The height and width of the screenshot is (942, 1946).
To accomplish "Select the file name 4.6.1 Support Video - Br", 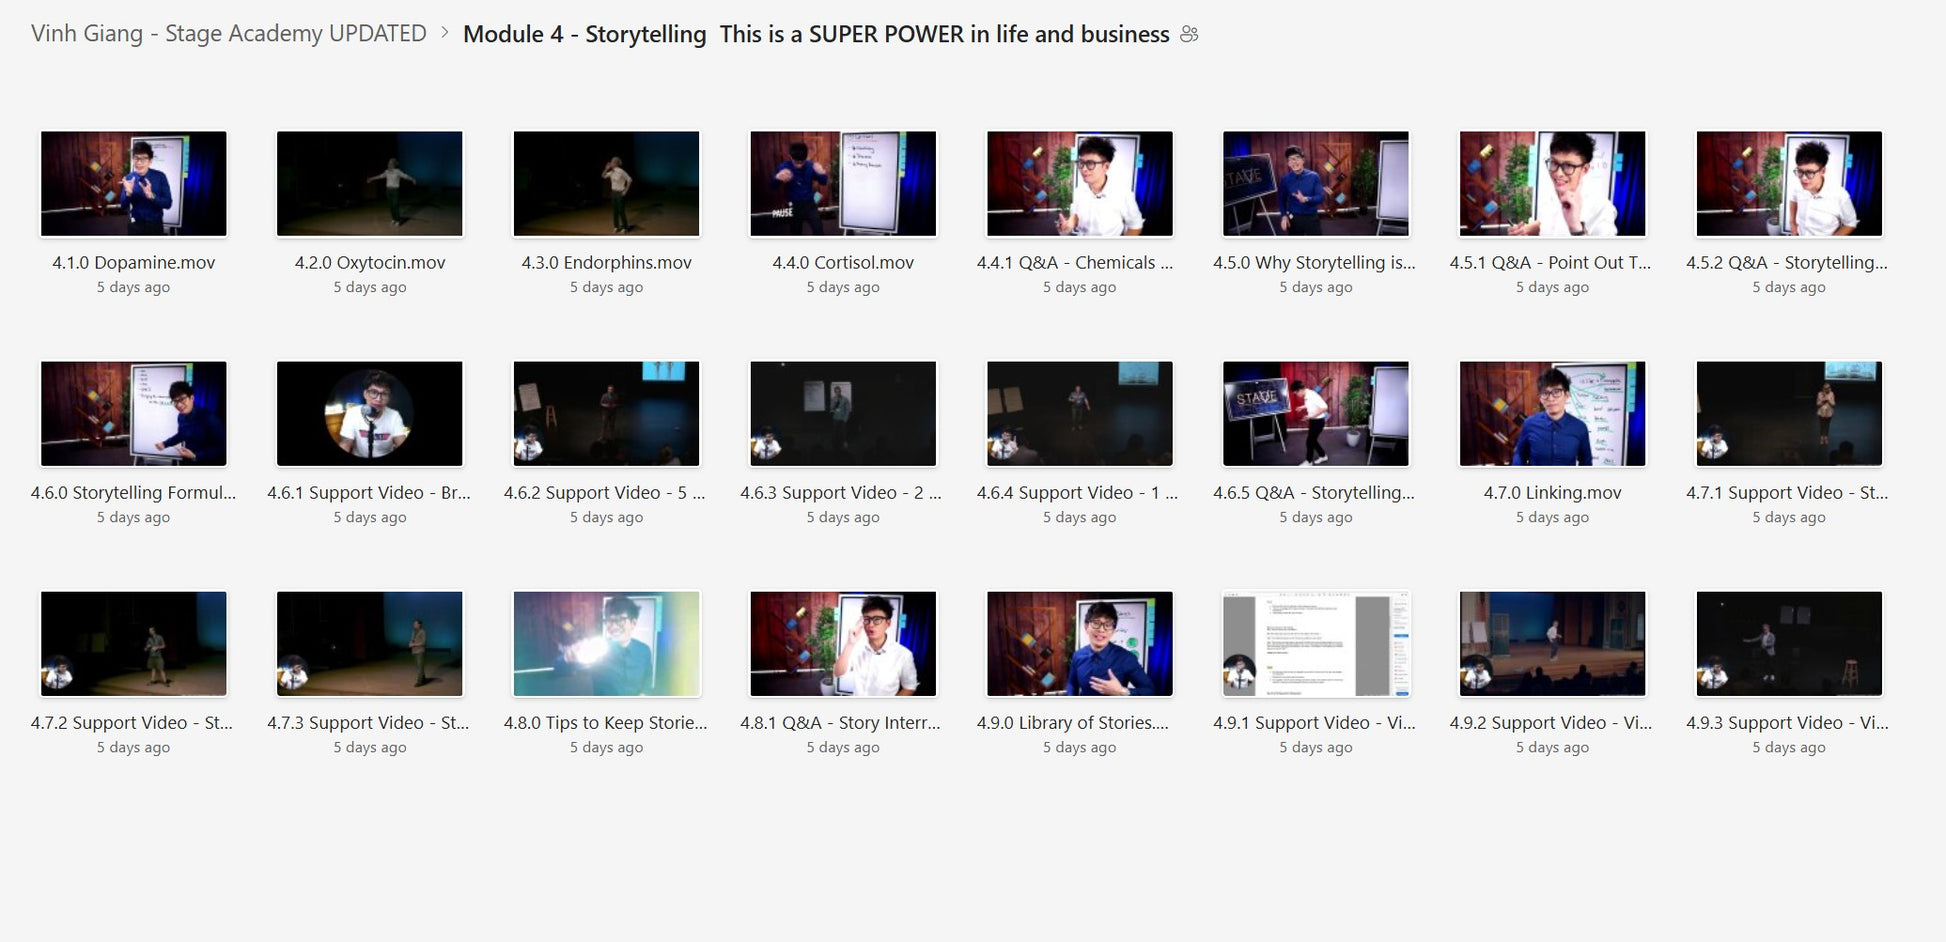I will tap(369, 493).
